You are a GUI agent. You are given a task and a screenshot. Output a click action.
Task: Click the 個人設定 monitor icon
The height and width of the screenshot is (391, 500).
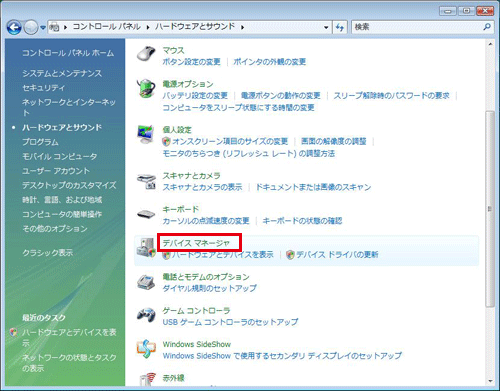tap(146, 134)
